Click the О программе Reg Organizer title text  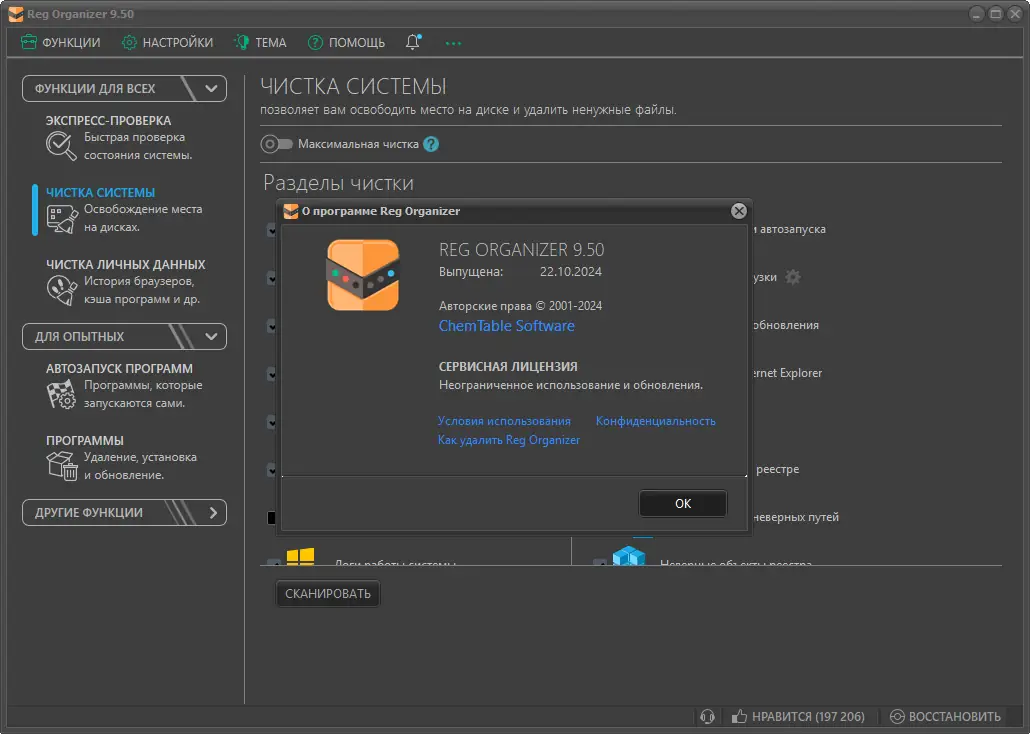(381, 211)
